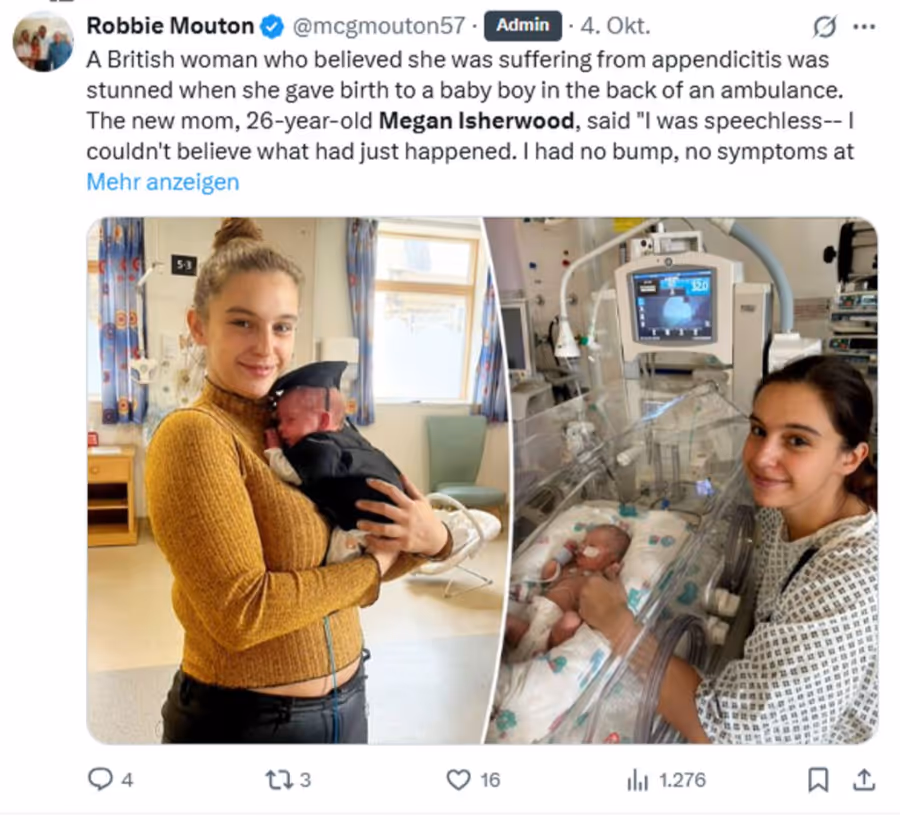
Task: Bookmark this tweet
Action: (818, 779)
